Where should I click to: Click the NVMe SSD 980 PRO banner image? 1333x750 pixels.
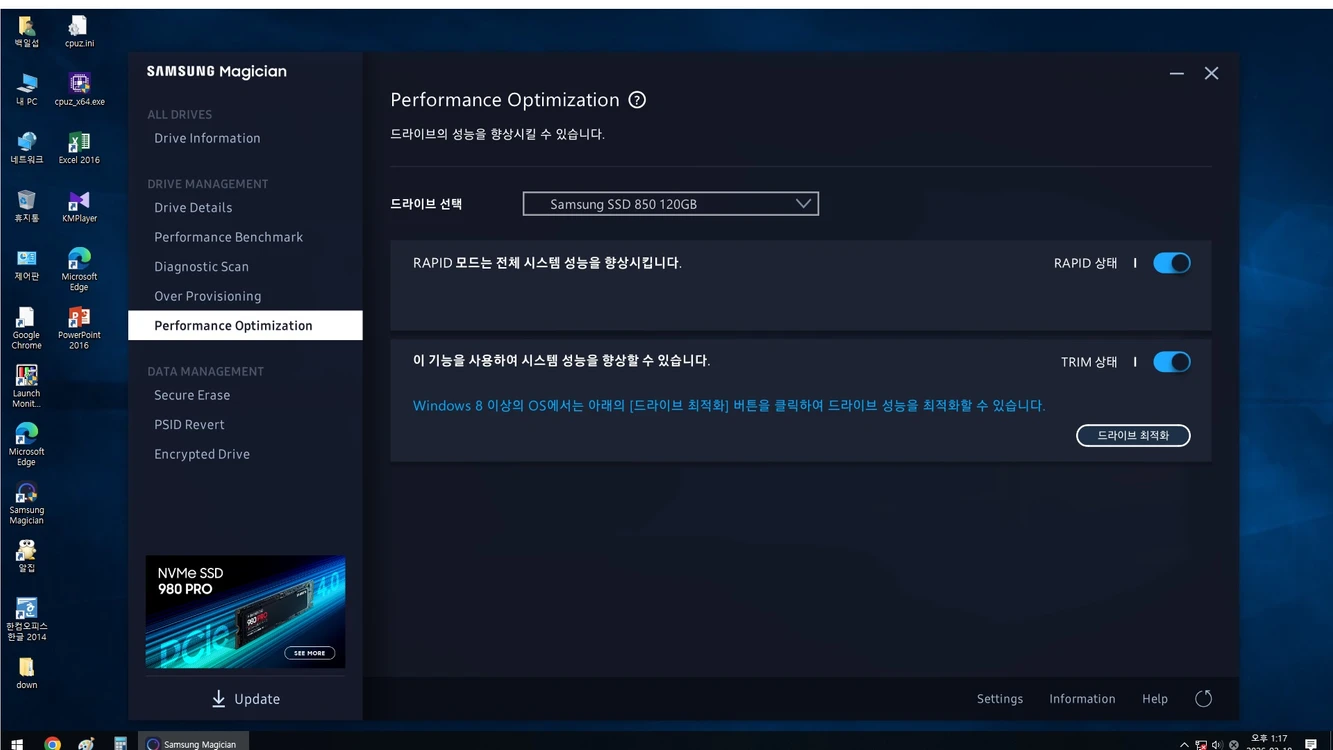click(x=245, y=612)
